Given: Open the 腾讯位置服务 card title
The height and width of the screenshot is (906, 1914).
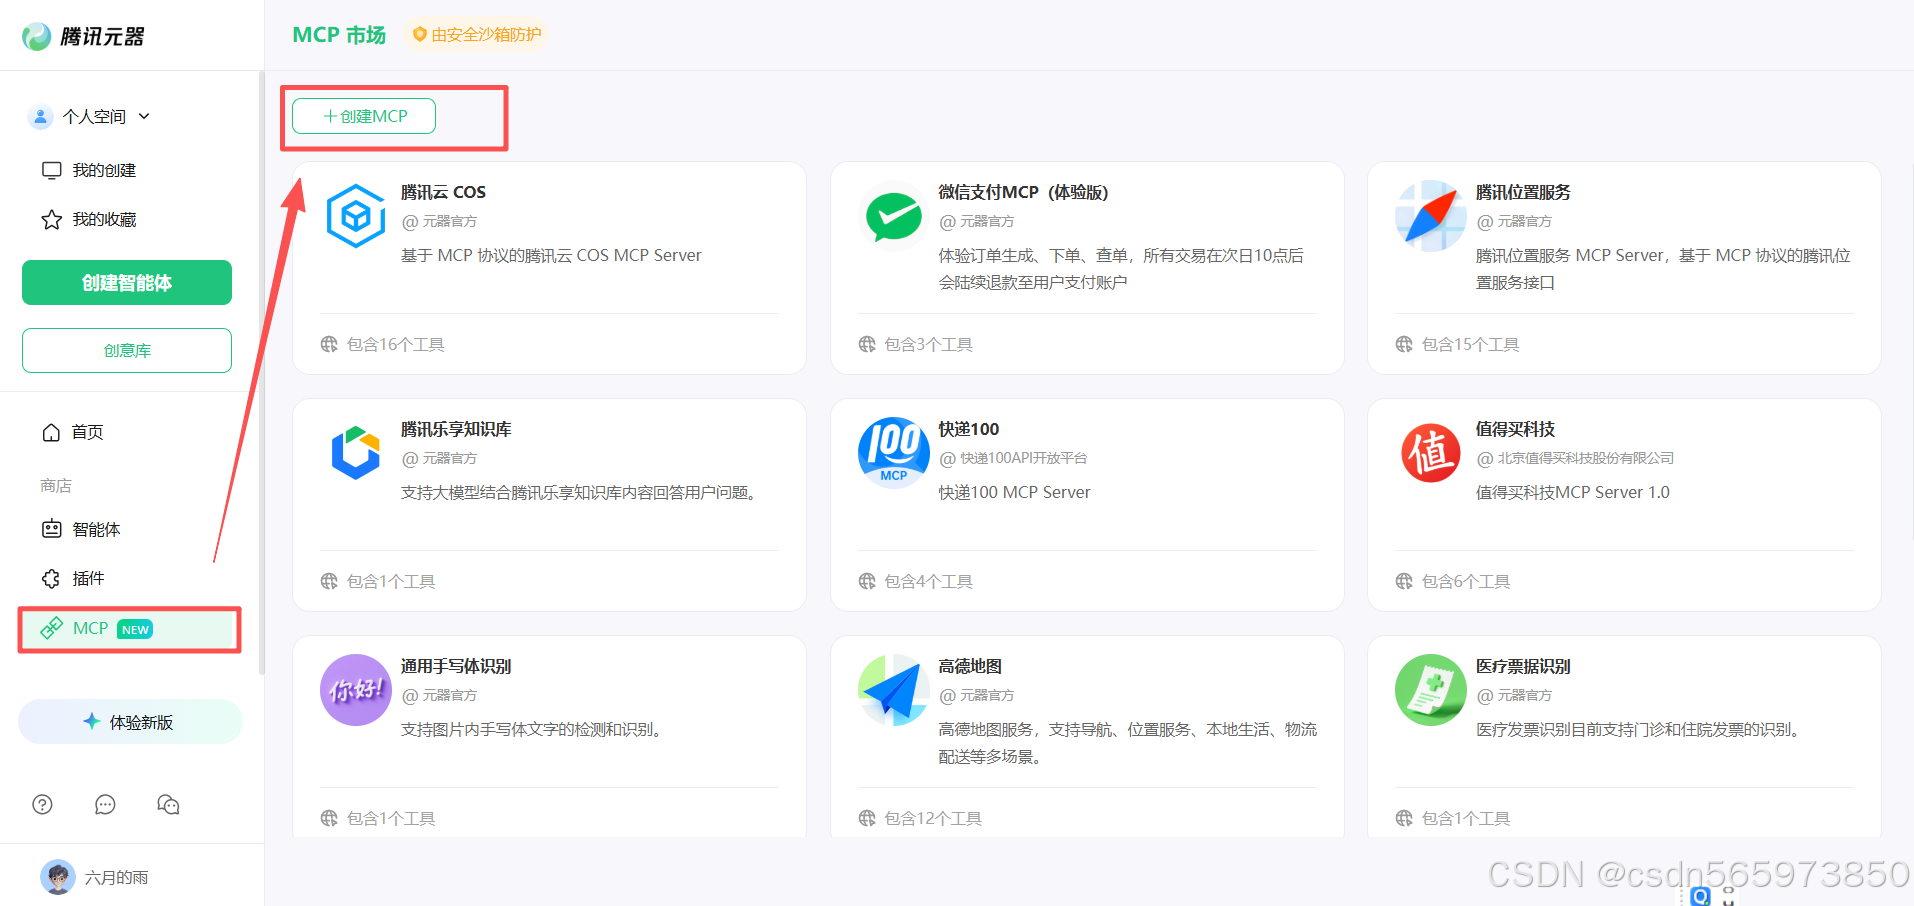Looking at the screenshot, I should point(1523,192).
